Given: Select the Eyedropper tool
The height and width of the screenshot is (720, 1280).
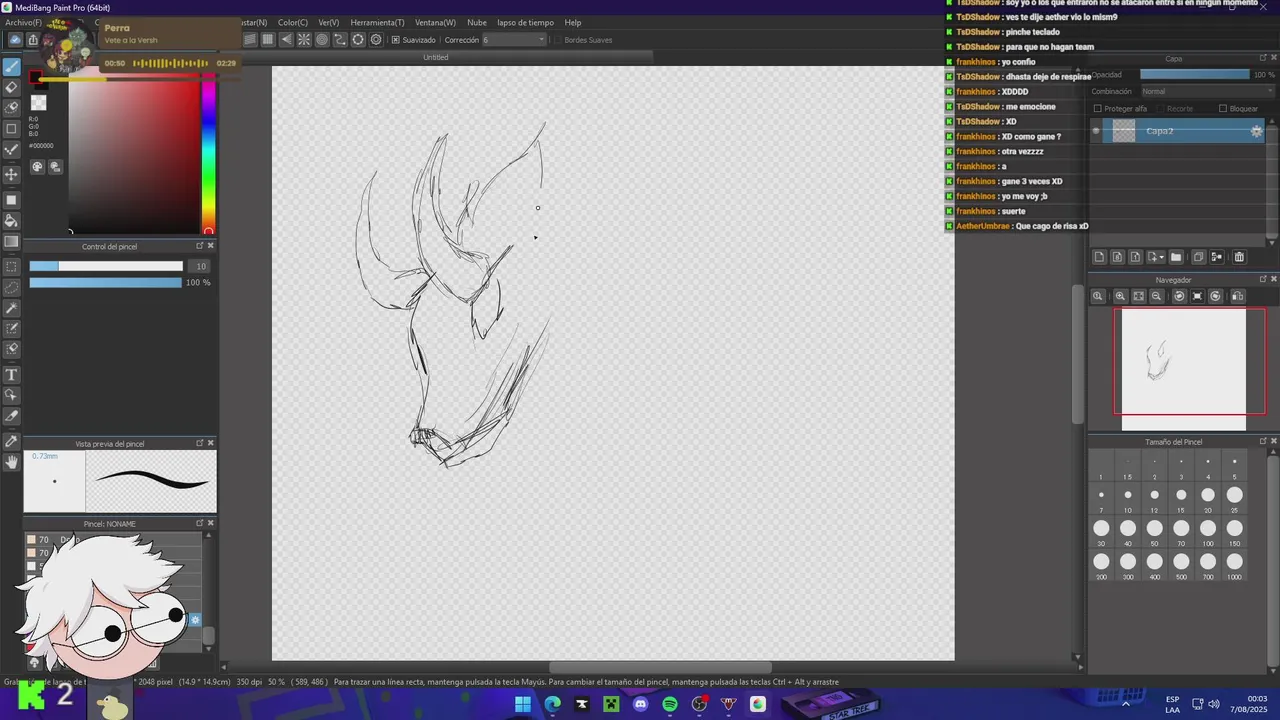Looking at the screenshot, I should (x=12, y=441).
